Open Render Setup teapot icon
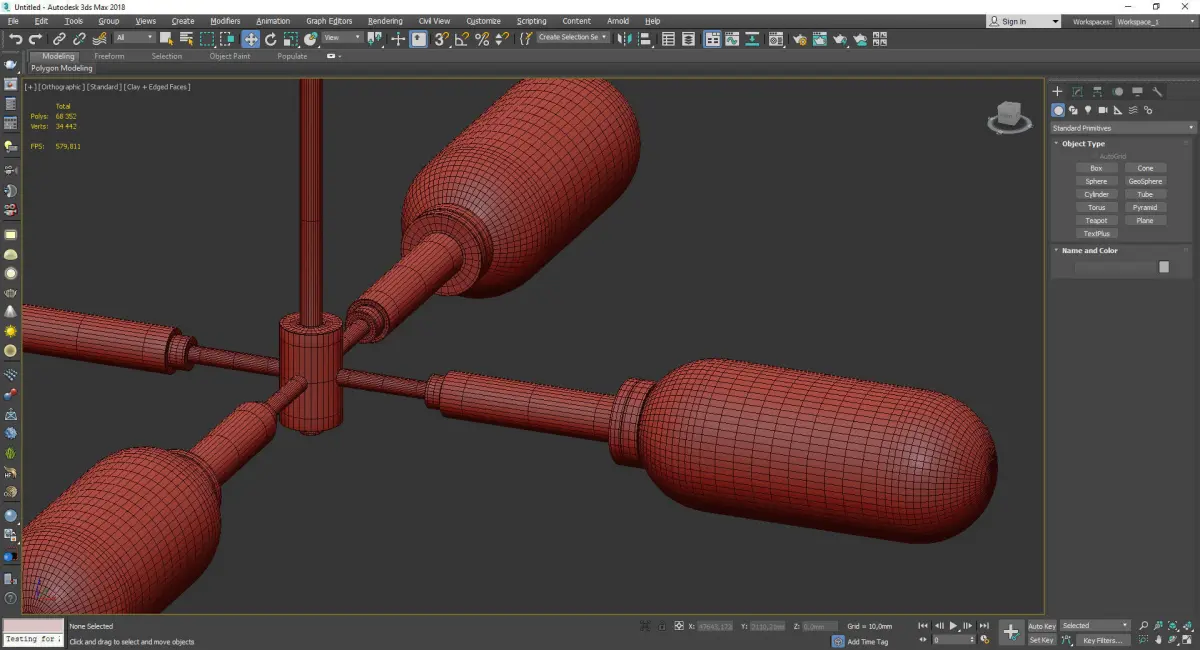The height and width of the screenshot is (650, 1200). 799,39
